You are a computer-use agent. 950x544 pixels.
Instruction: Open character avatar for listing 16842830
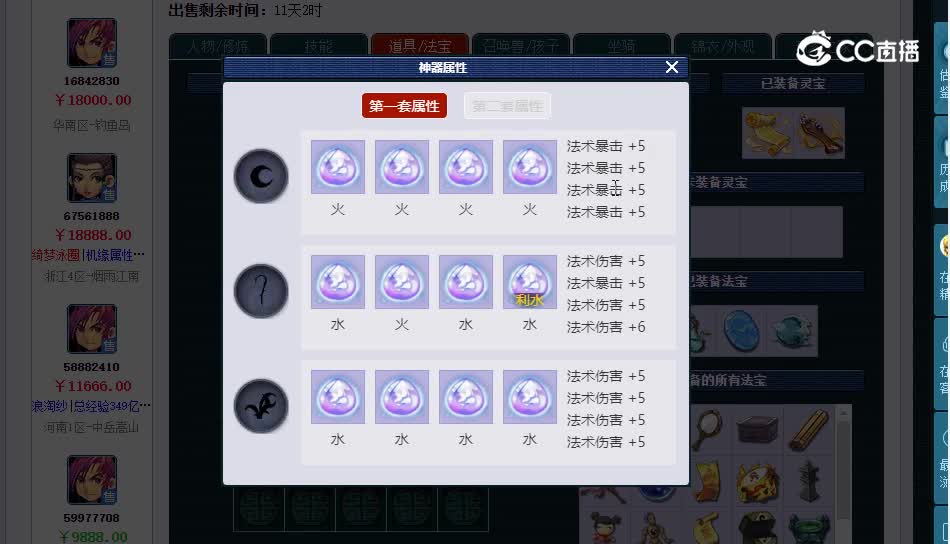(x=91, y=42)
